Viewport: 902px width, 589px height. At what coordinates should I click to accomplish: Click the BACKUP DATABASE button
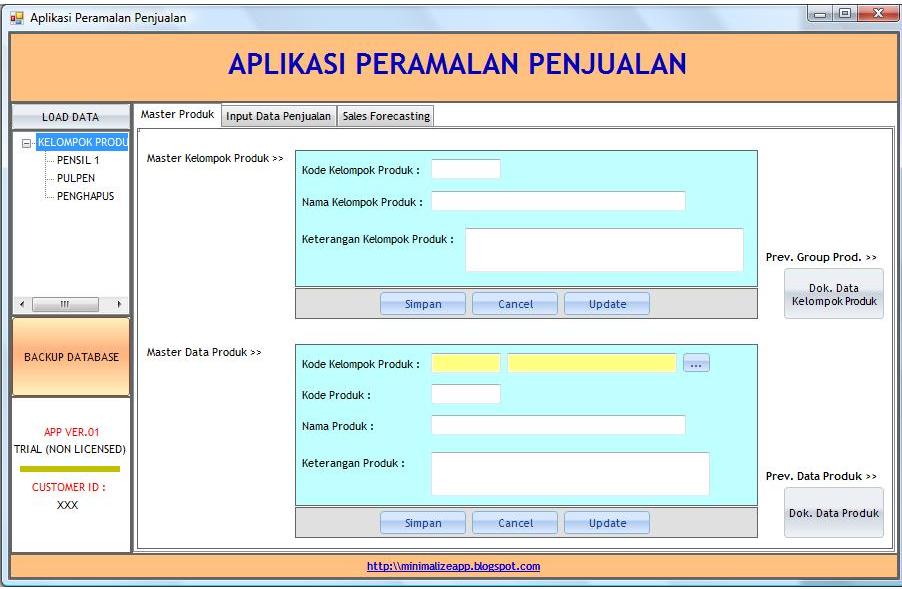click(69, 356)
